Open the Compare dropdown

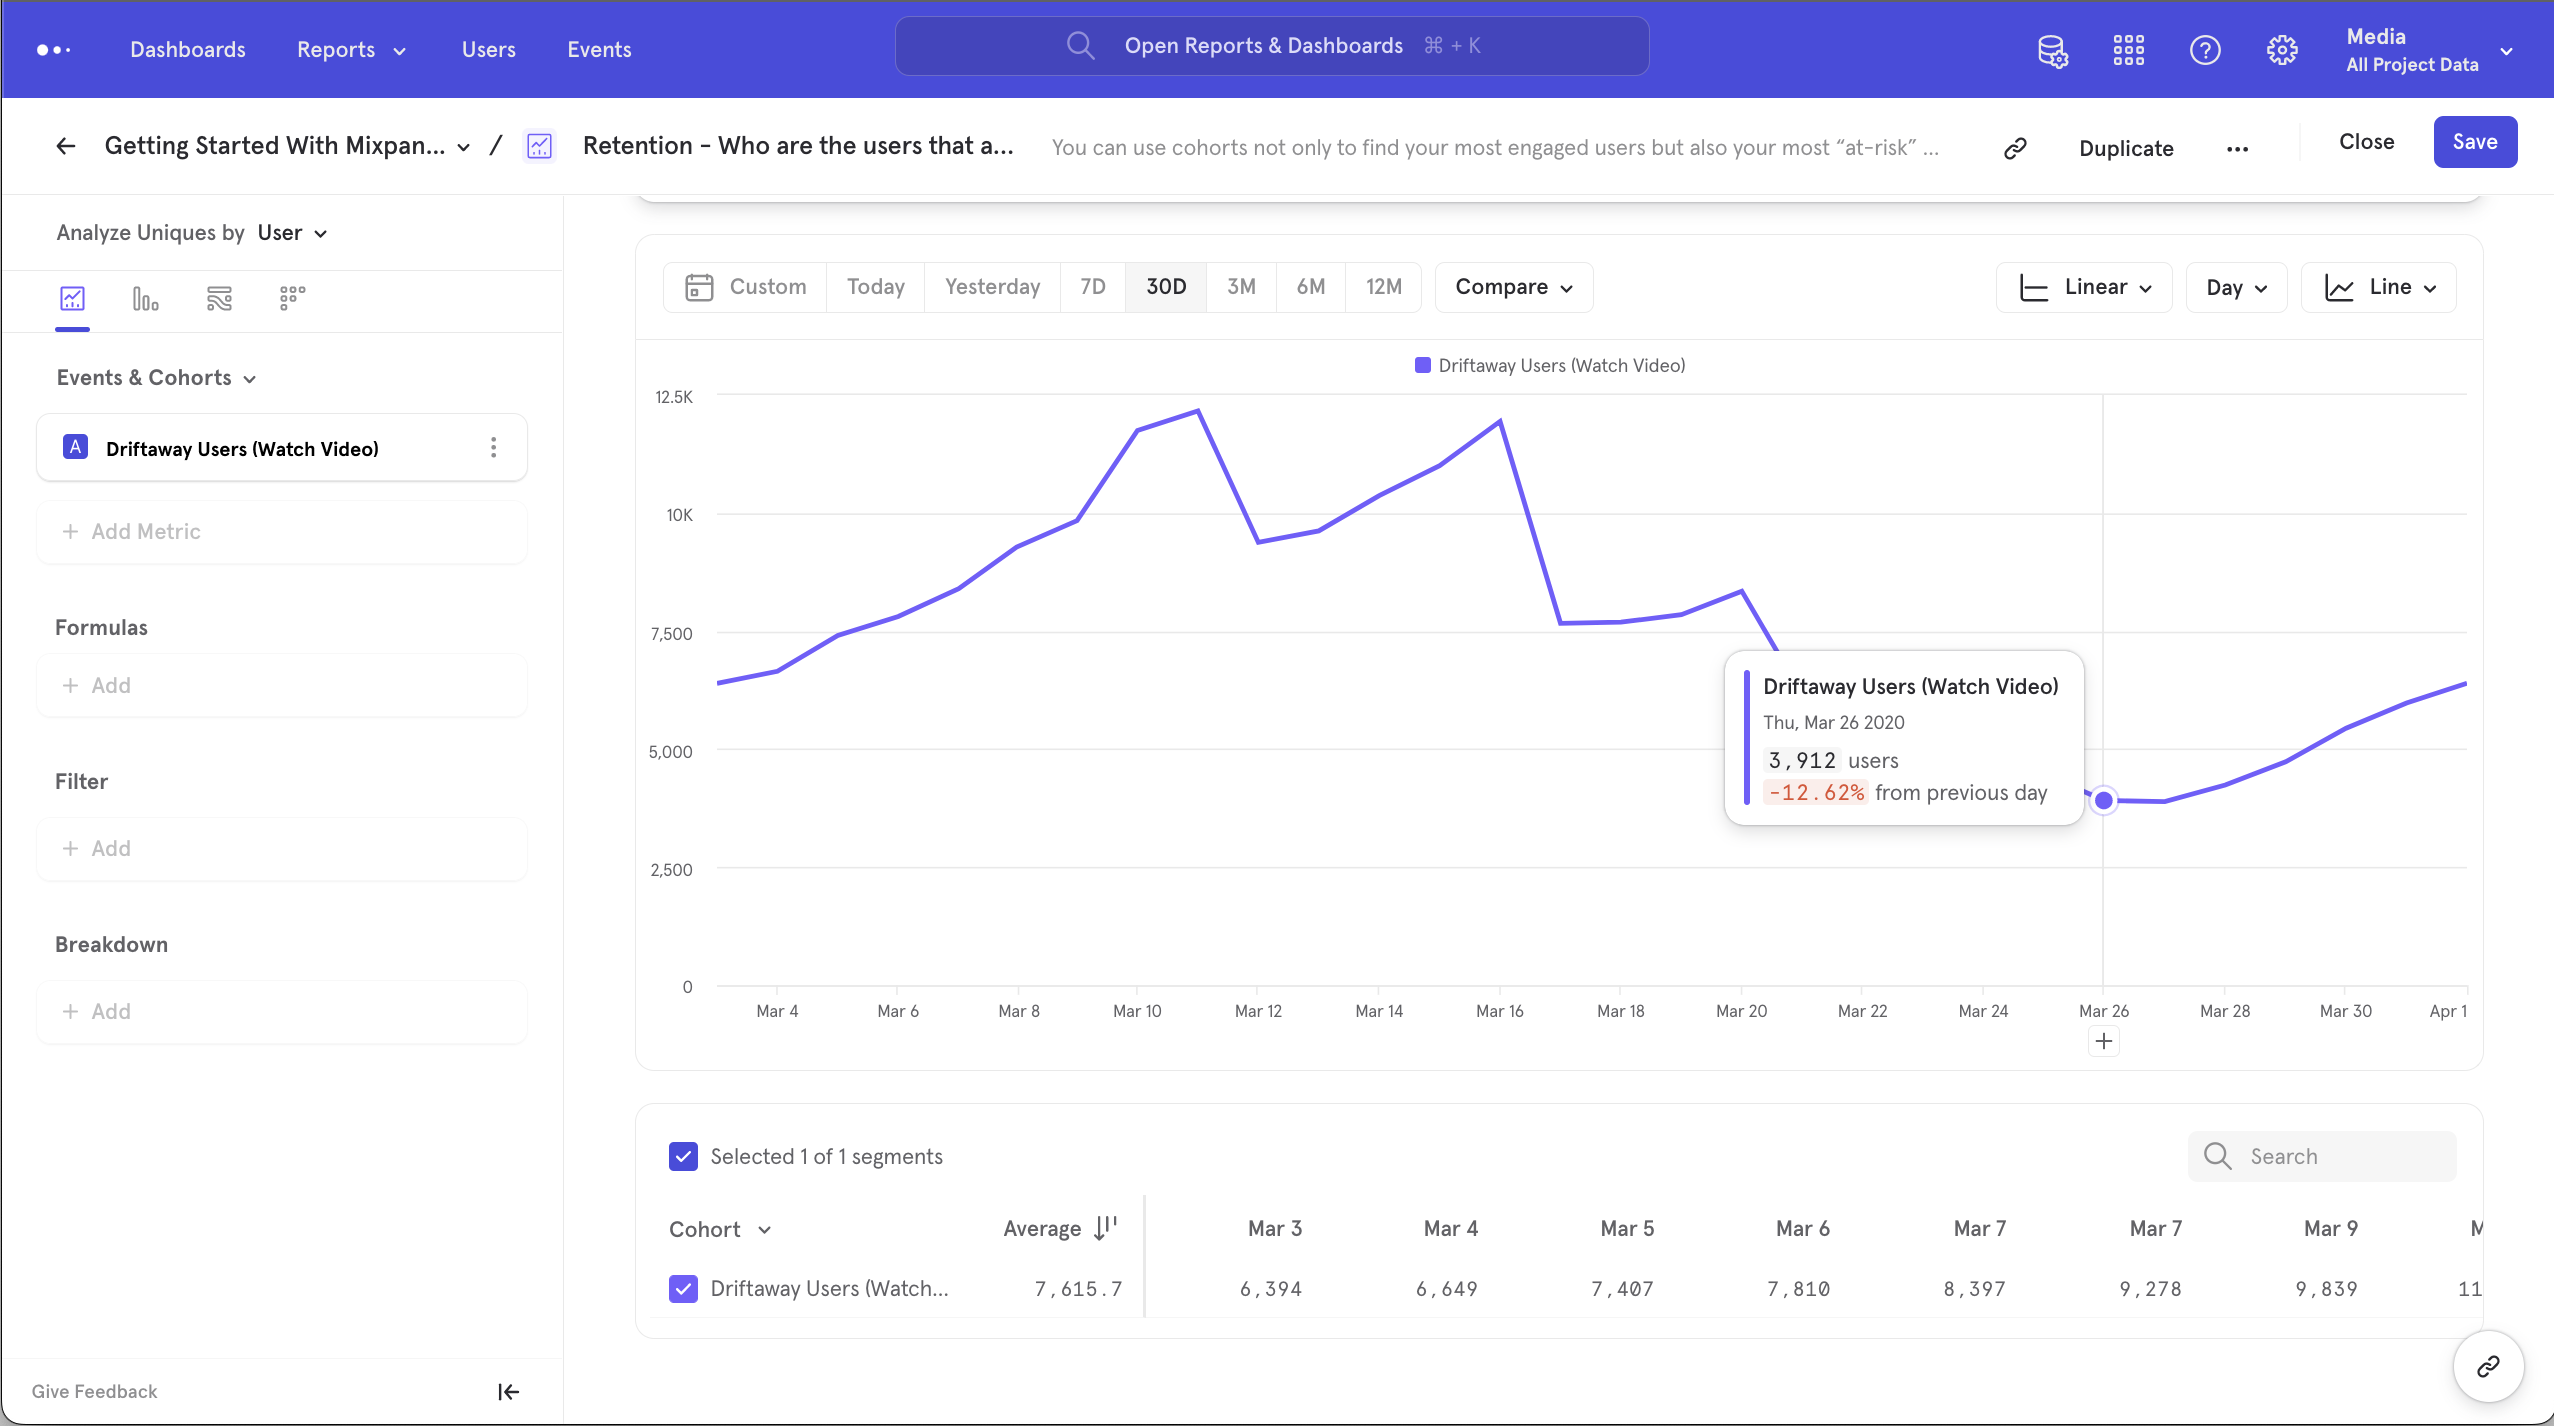[1513, 287]
